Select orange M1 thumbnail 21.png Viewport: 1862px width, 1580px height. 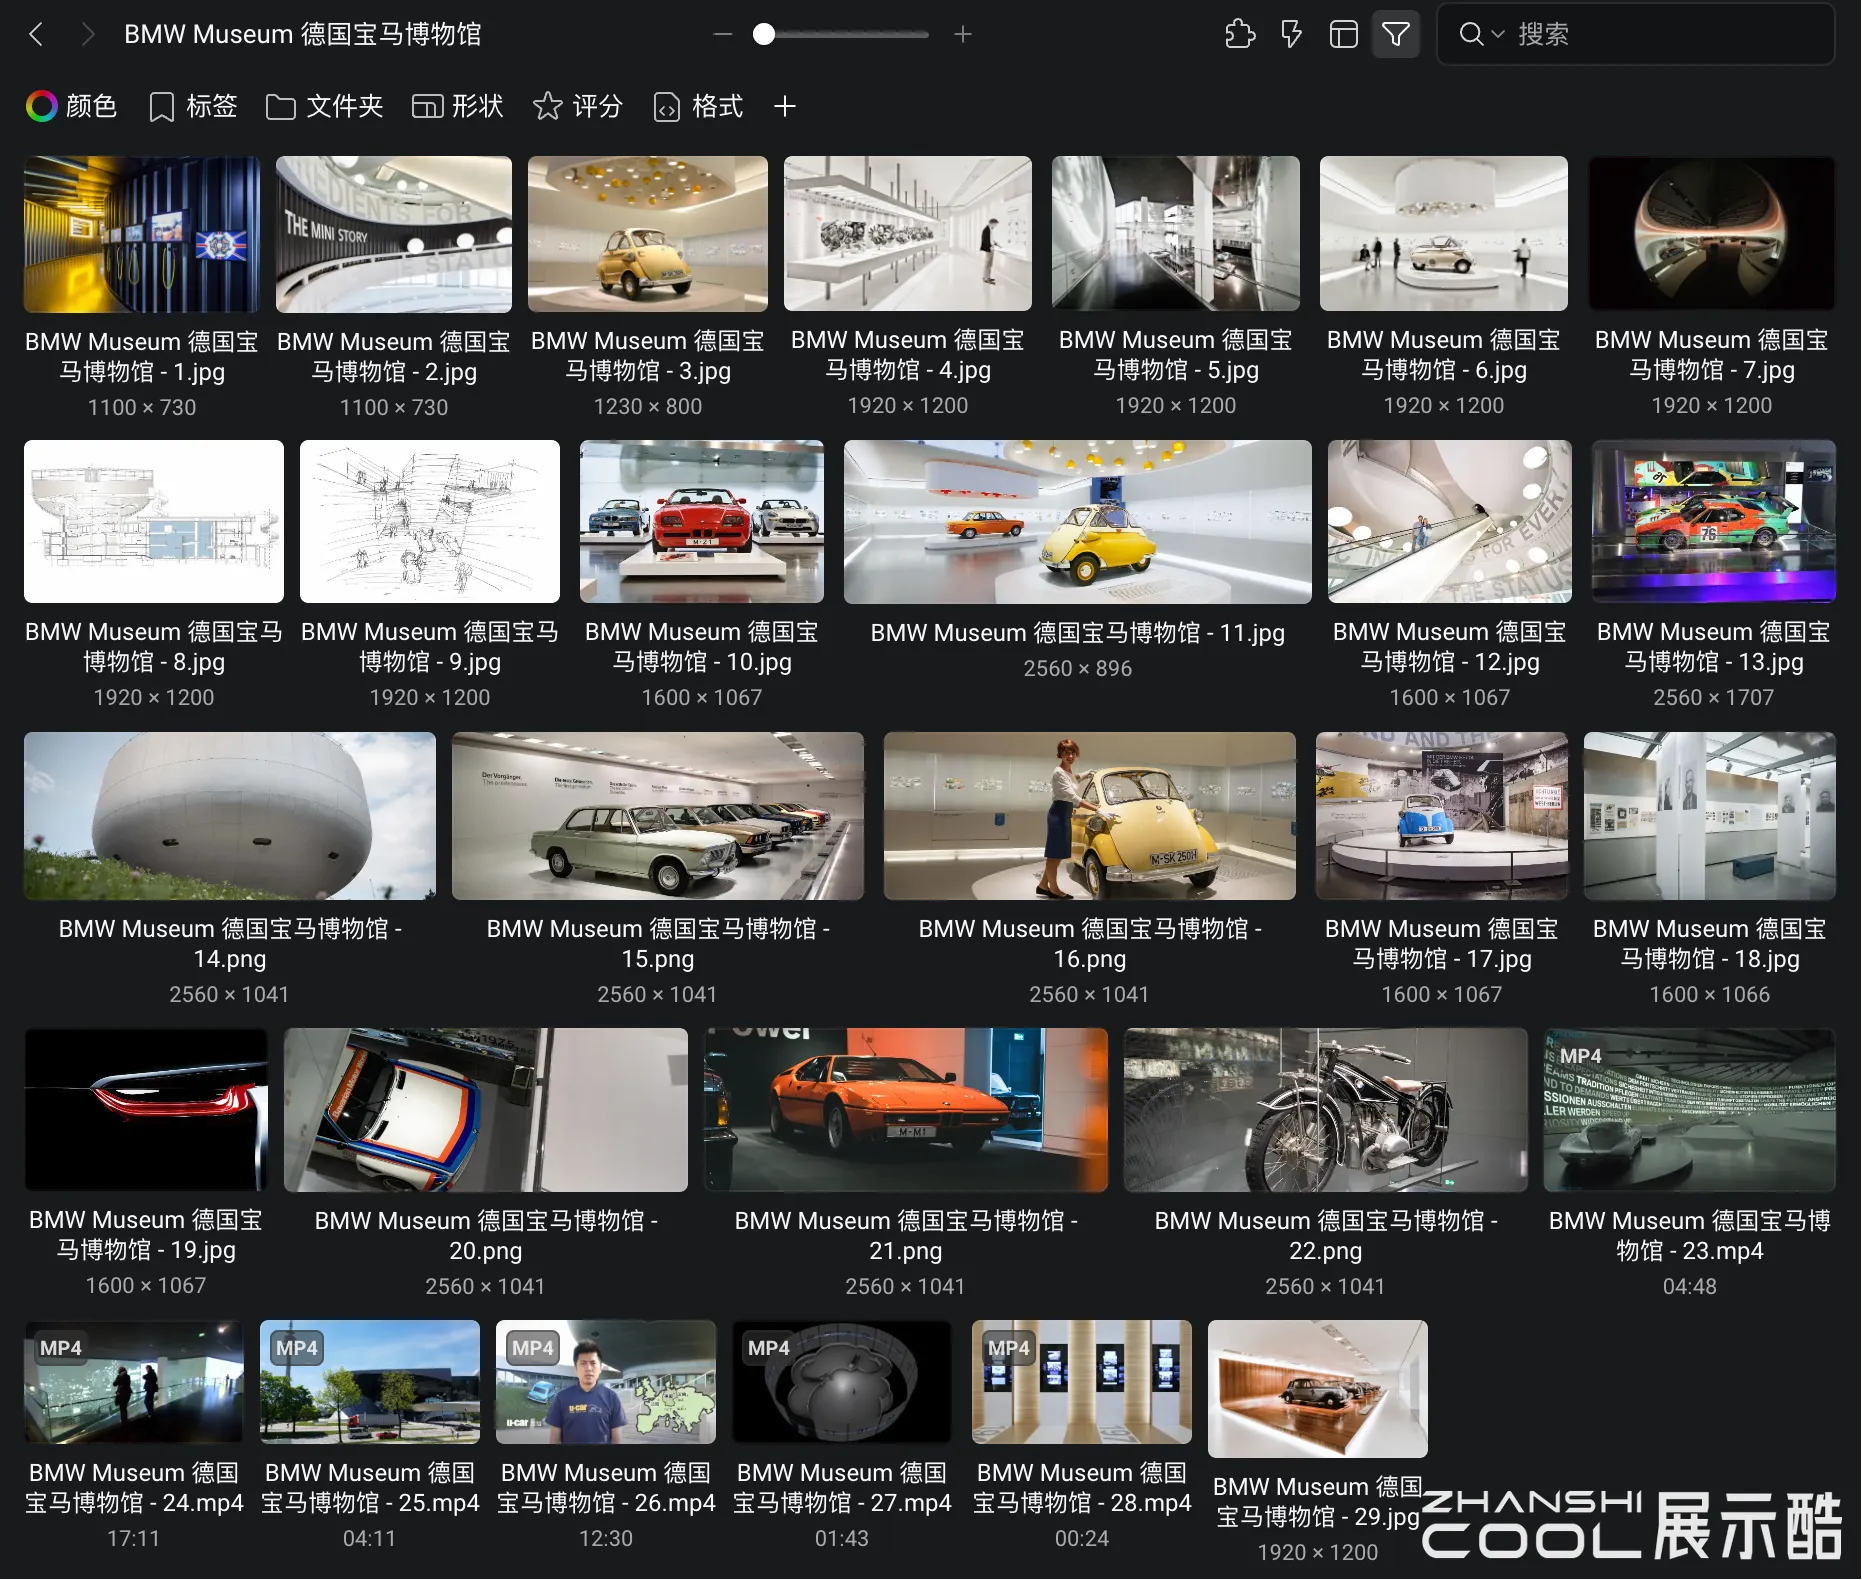click(x=906, y=1110)
